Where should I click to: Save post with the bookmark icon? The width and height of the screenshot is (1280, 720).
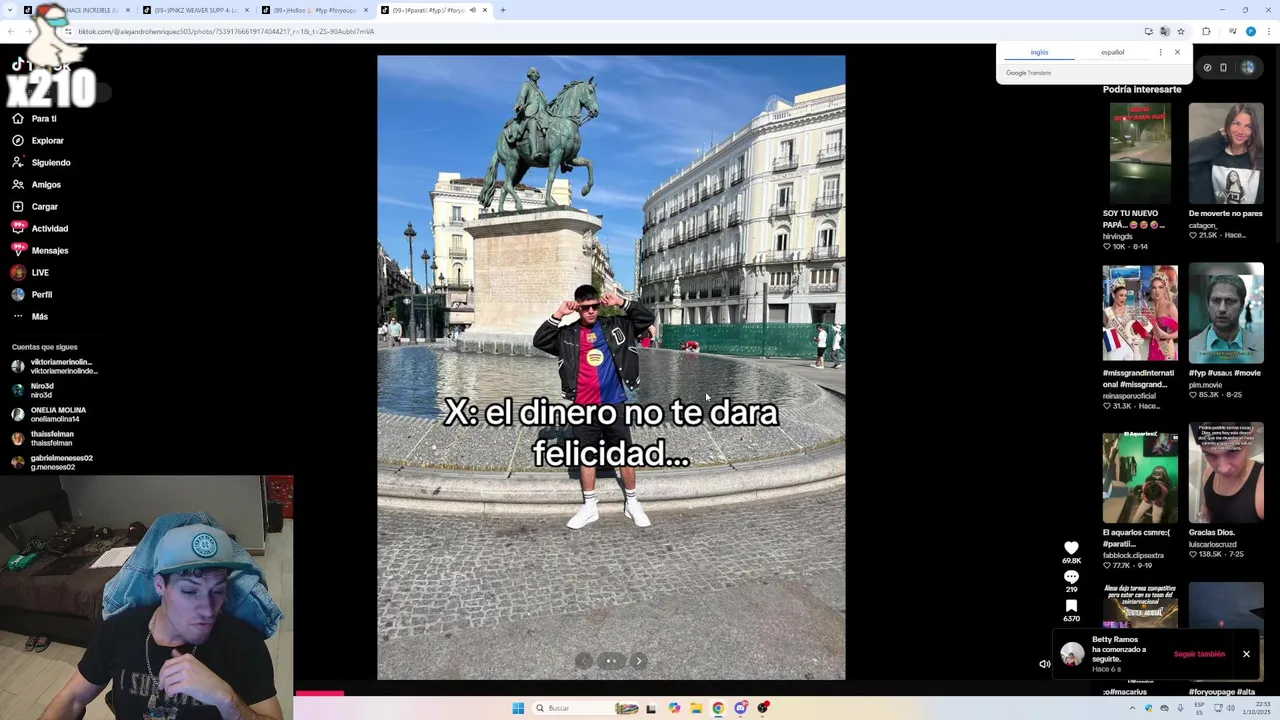point(1071,606)
